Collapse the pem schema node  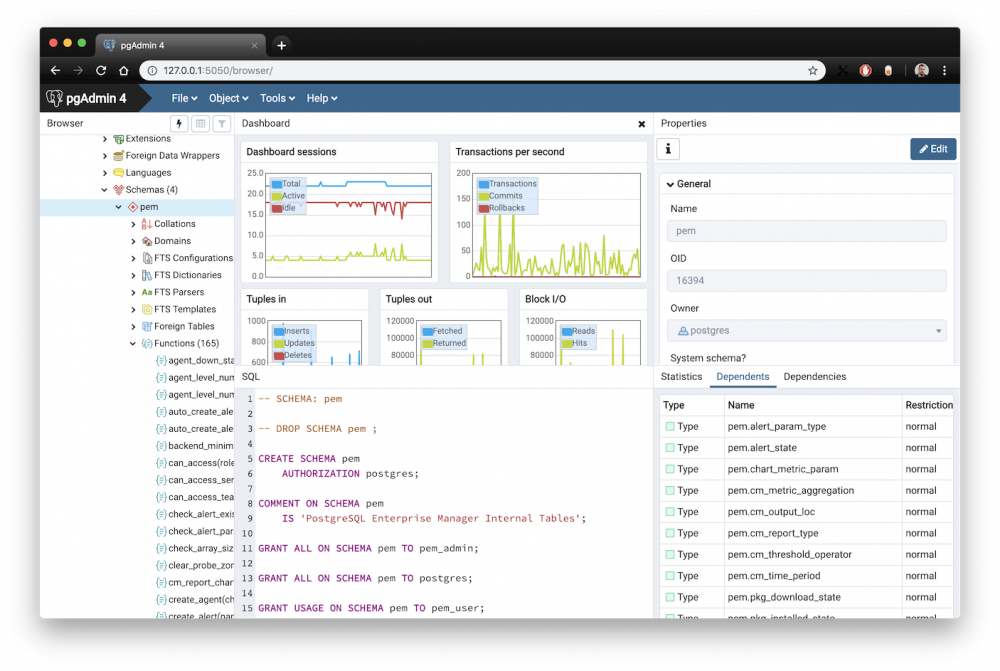coord(119,207)
